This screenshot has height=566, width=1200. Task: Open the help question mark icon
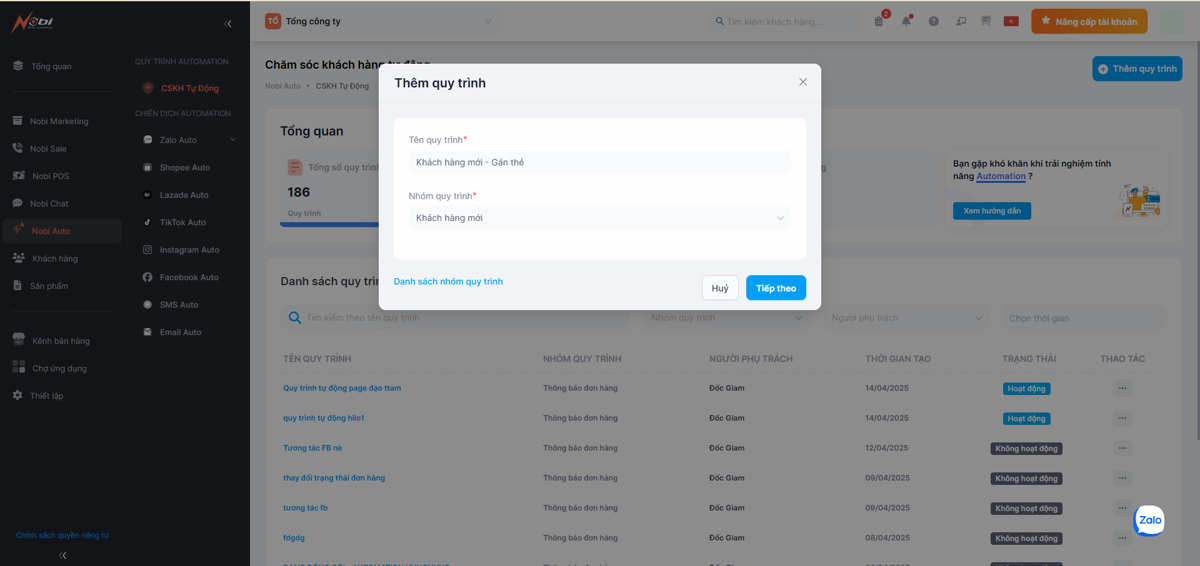[x=933, y=21]
